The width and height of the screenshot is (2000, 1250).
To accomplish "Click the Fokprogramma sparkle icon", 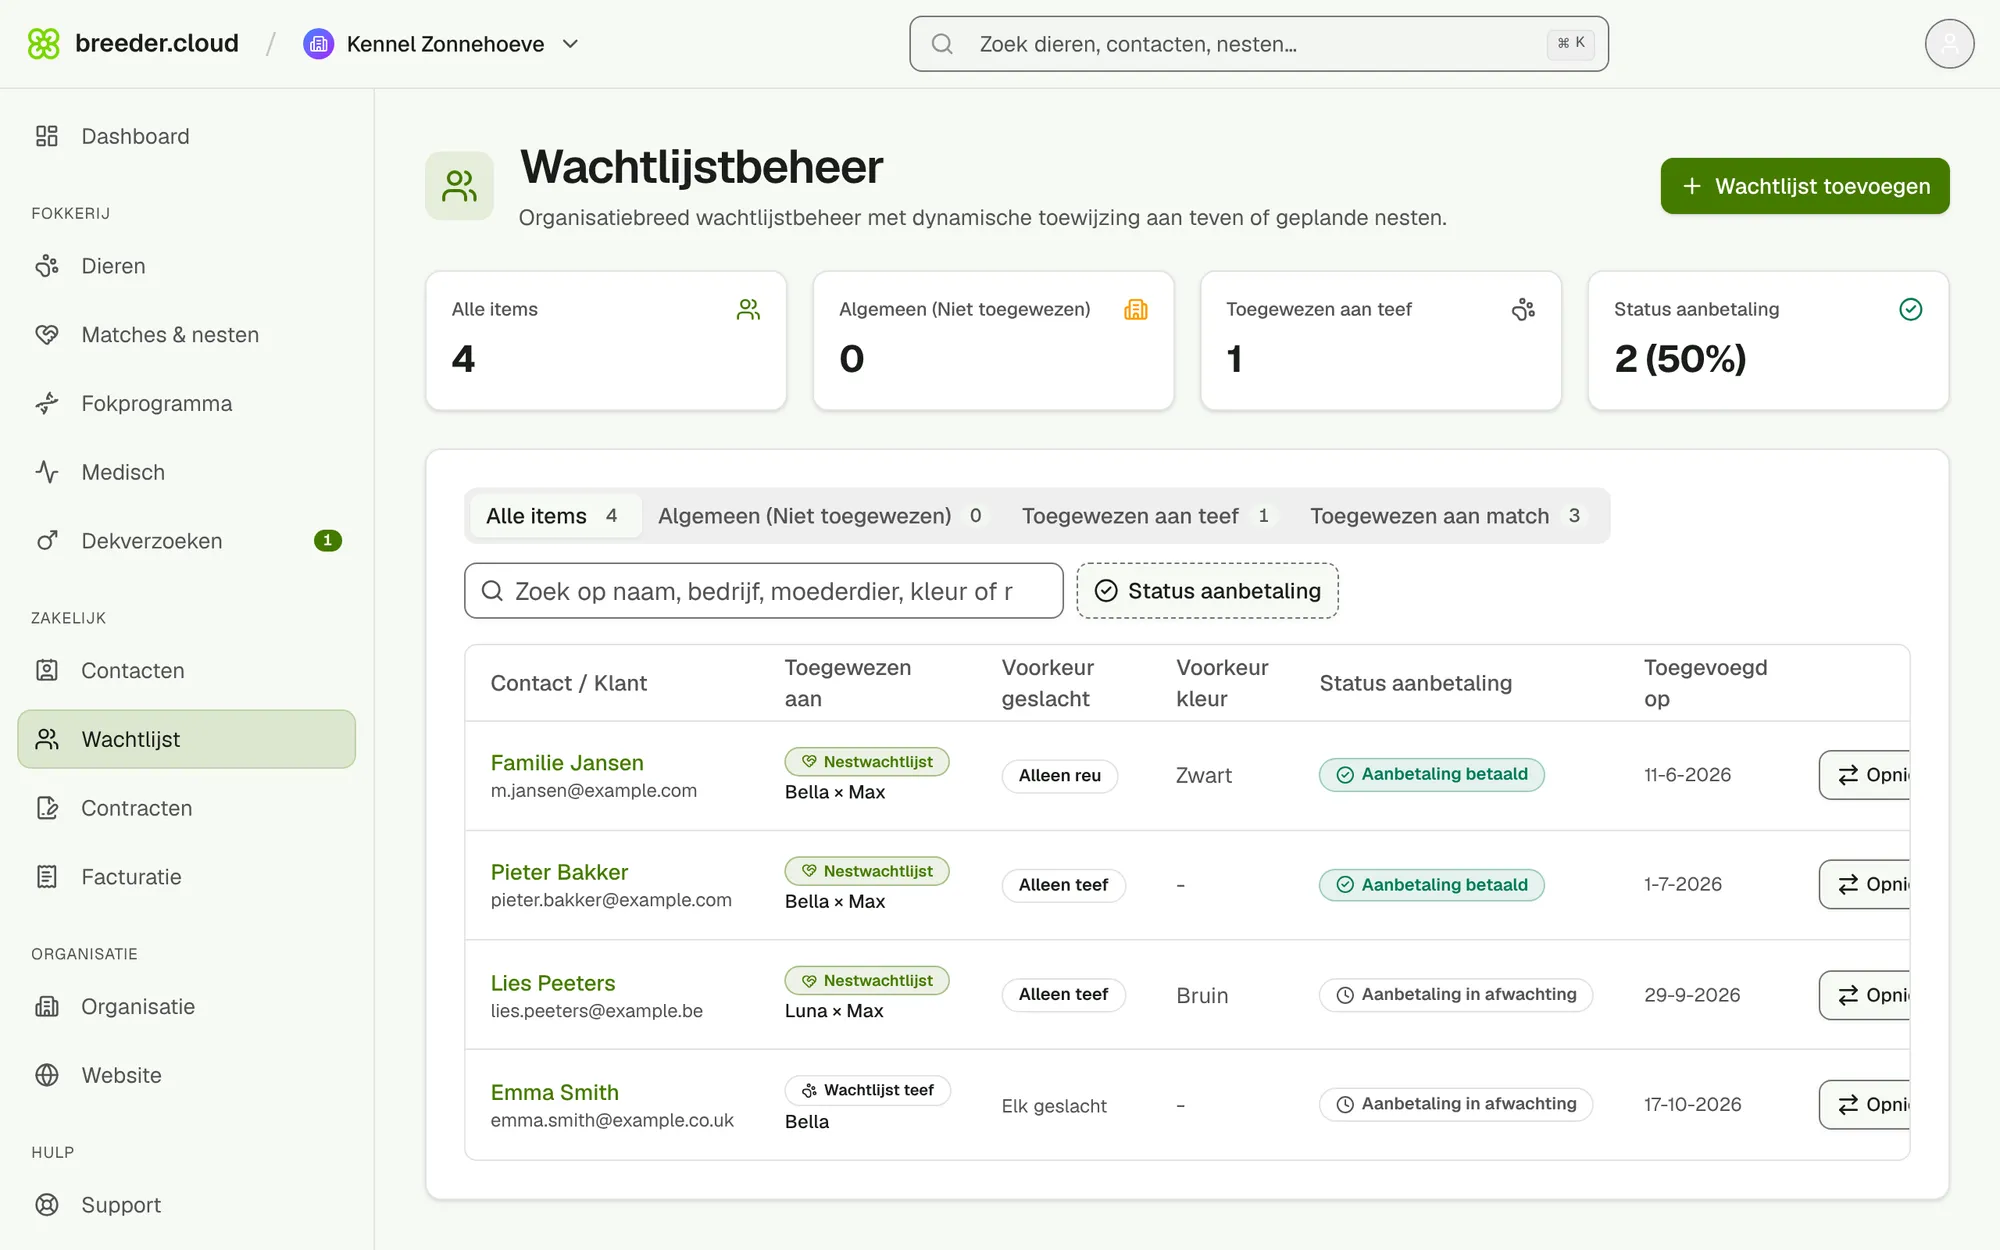I will point(47,403).
